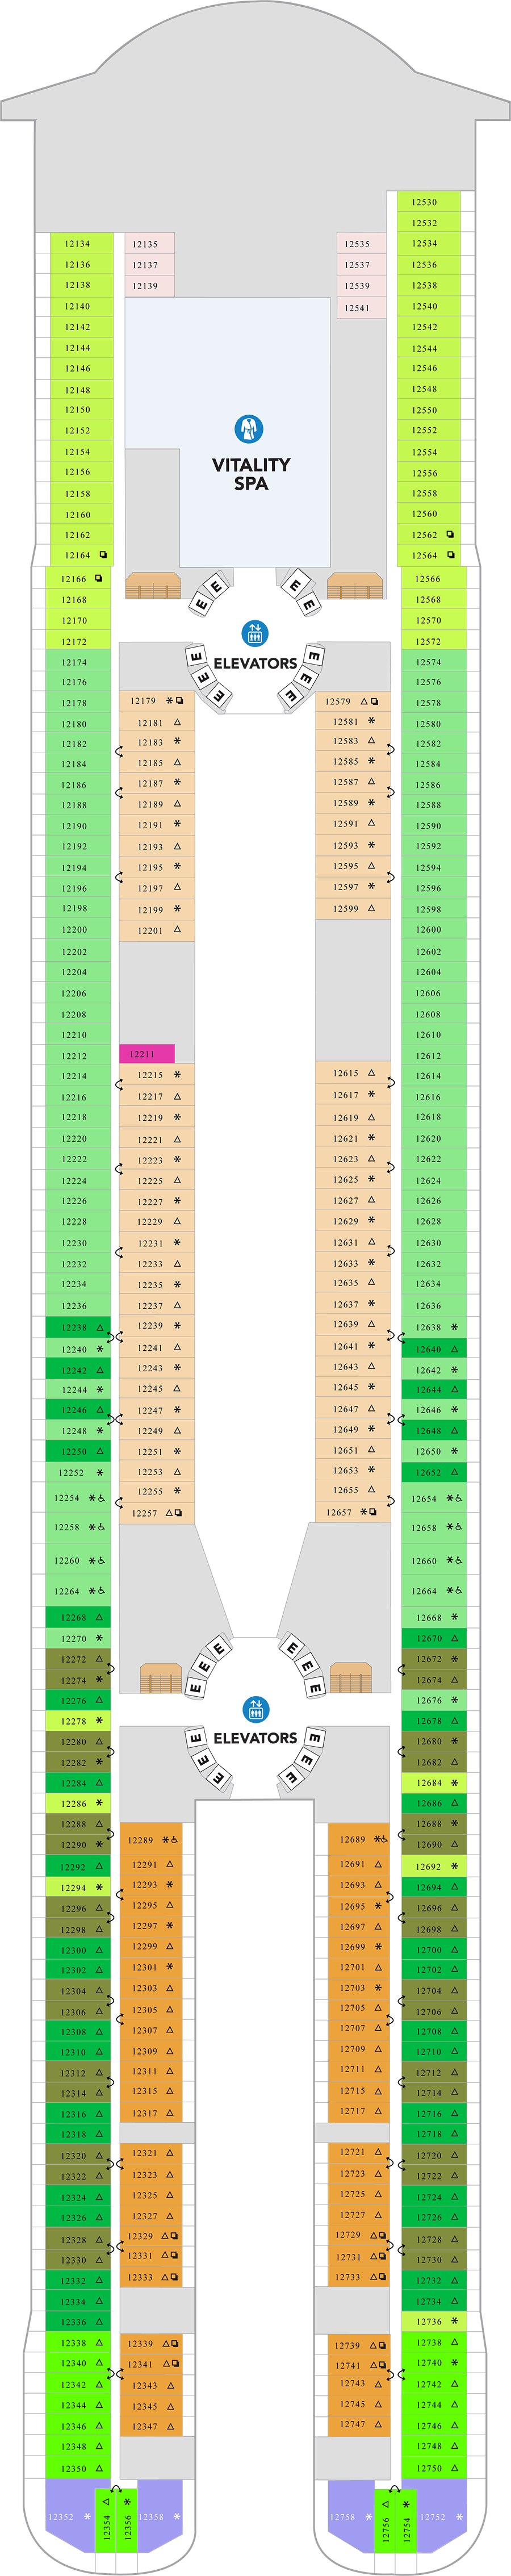
Task: Click the aft staircase icon near cabin 12272
Action: click(161, 1677)
